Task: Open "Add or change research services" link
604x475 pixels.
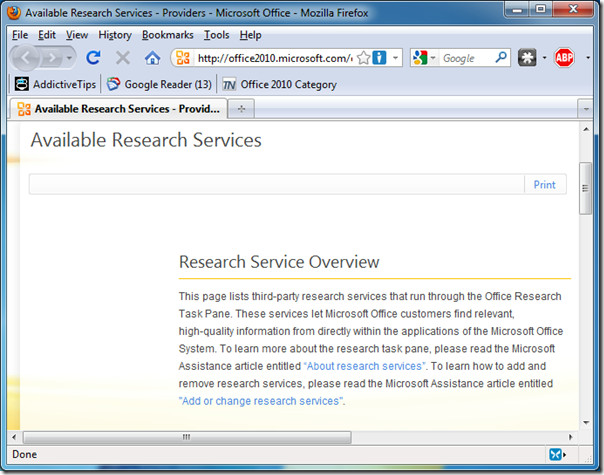Action: 261,401
